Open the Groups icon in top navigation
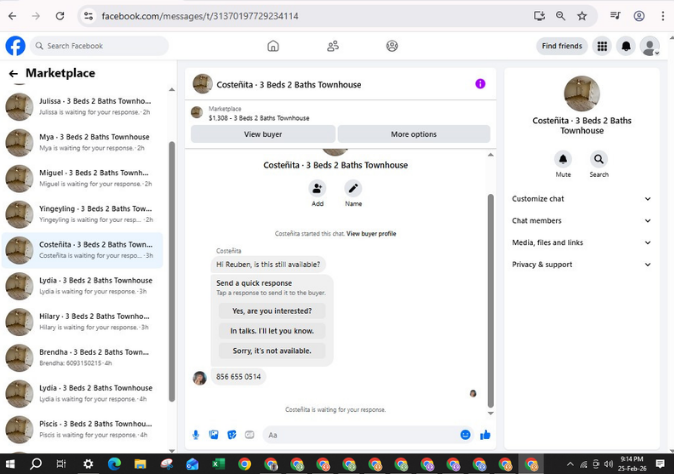This screenshot has height=474, width=674. tap(392, 46)
